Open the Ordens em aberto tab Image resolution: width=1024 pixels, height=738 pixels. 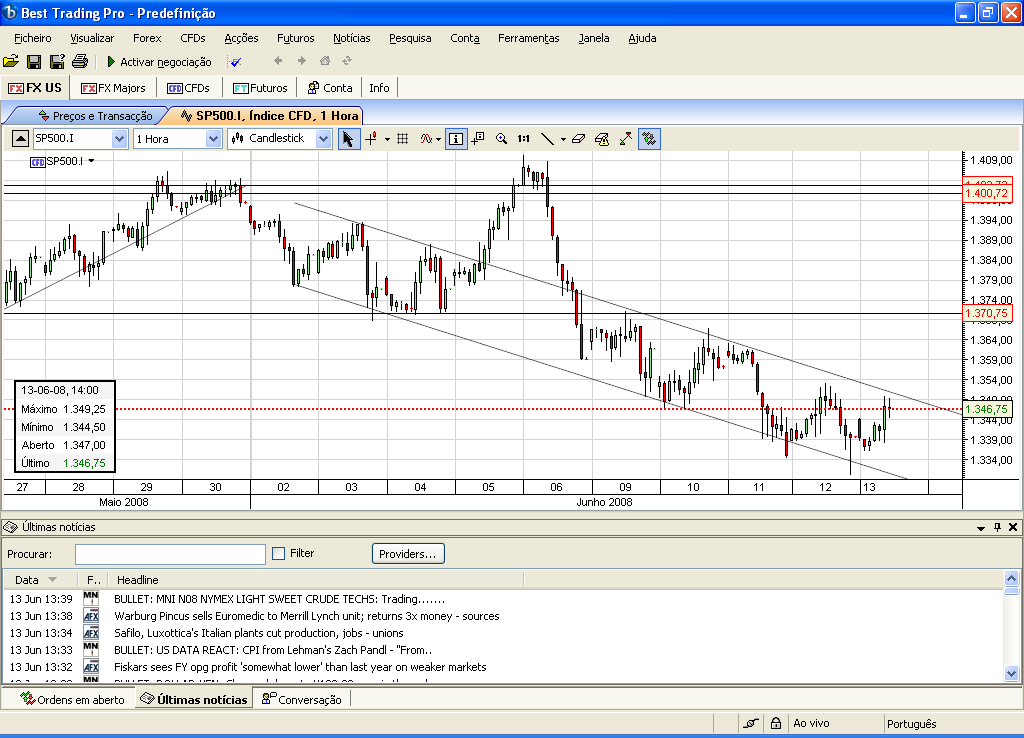pyautogui.click(x=72, y=699)
